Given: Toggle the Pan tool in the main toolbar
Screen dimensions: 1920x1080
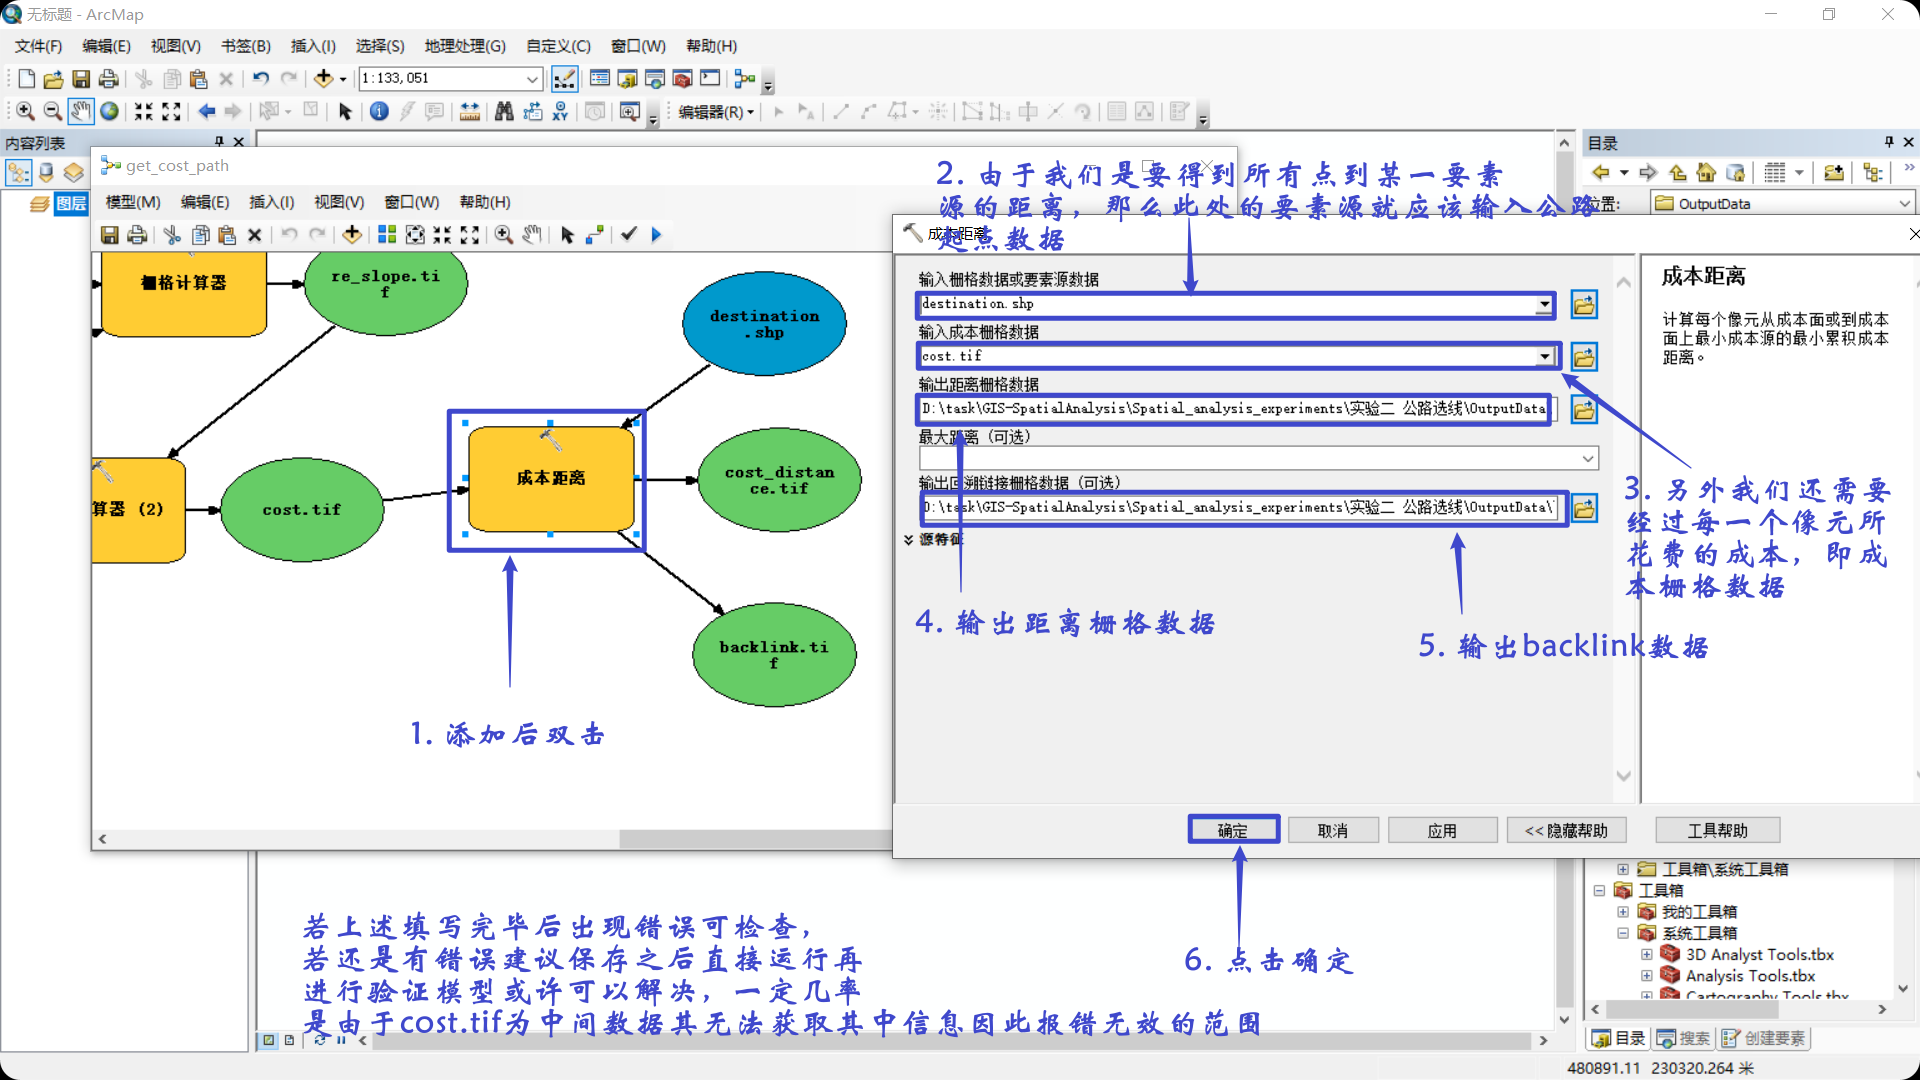Looking at the screenshot, I should coord(80,111).
